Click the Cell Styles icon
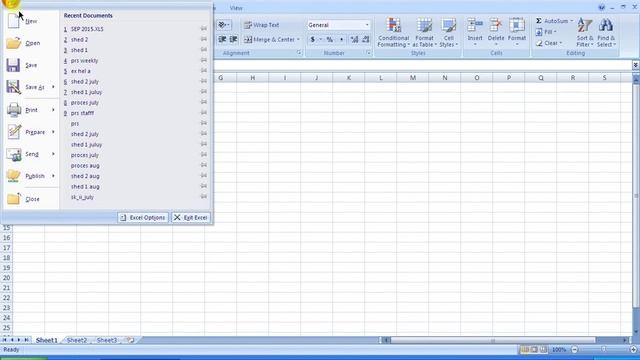The image size is (640, 360). tap(449, 25)
